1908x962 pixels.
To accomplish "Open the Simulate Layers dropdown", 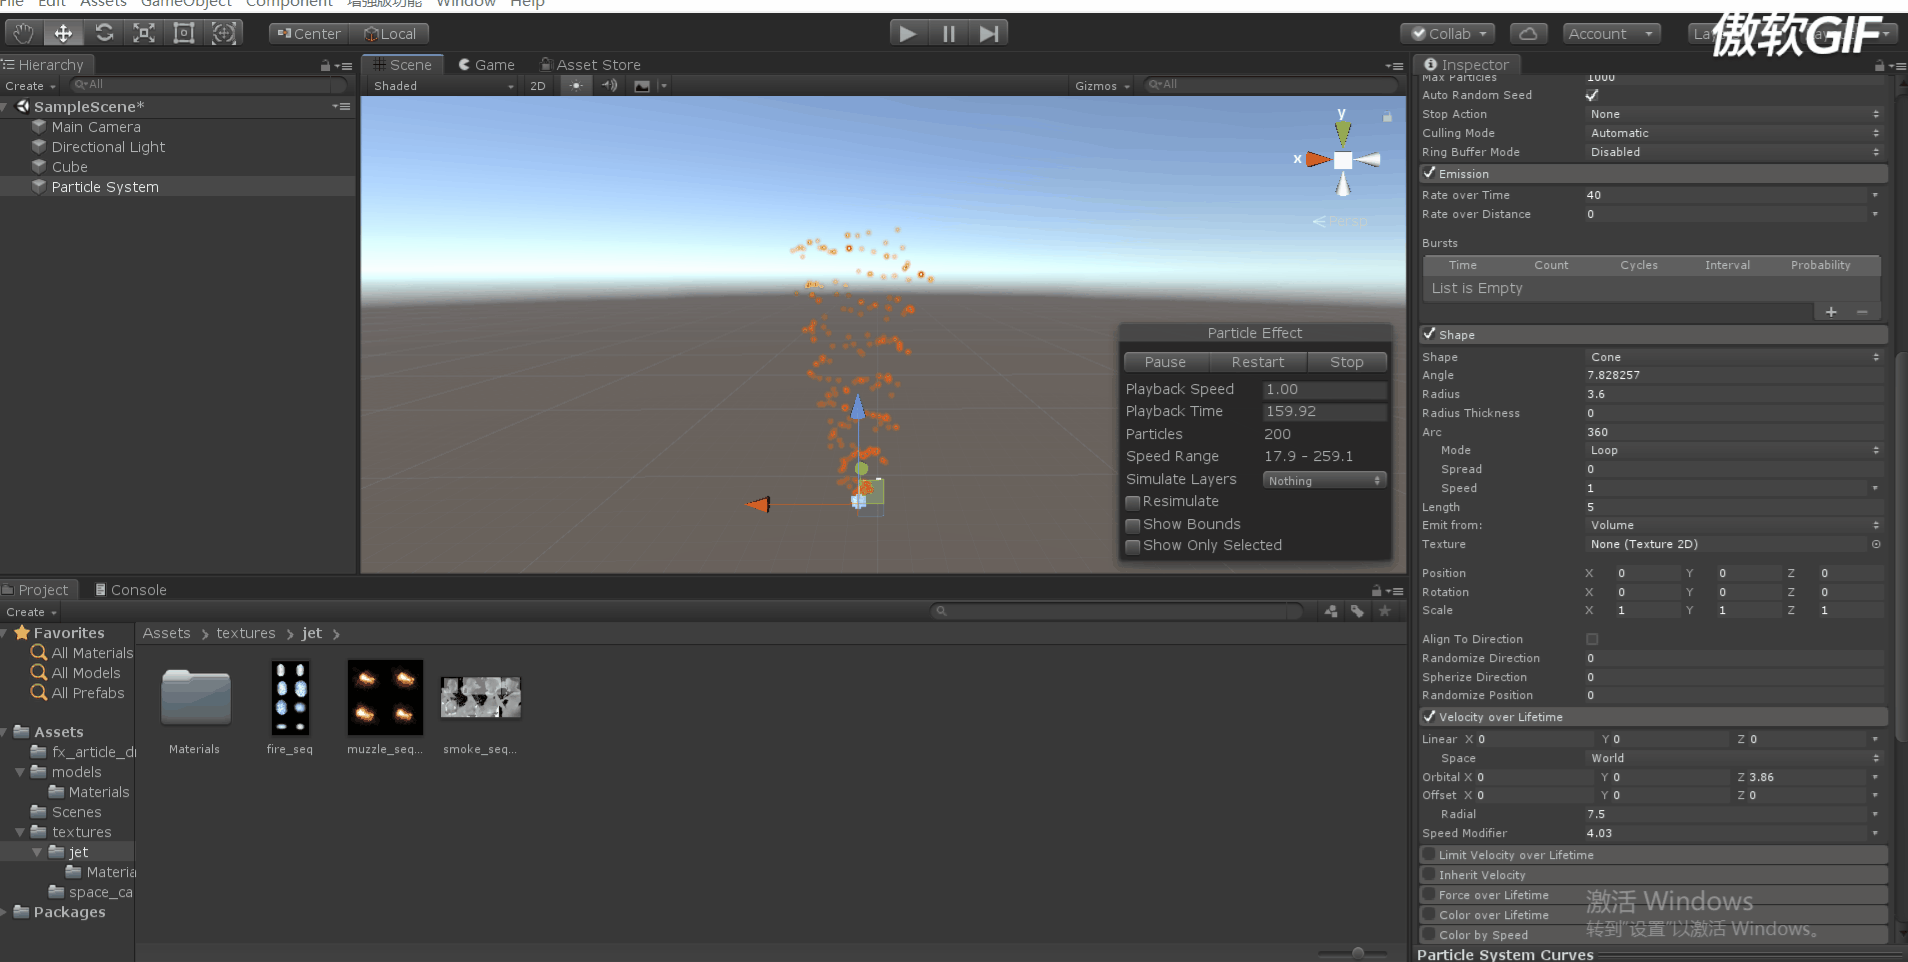I will (1325, 481).
